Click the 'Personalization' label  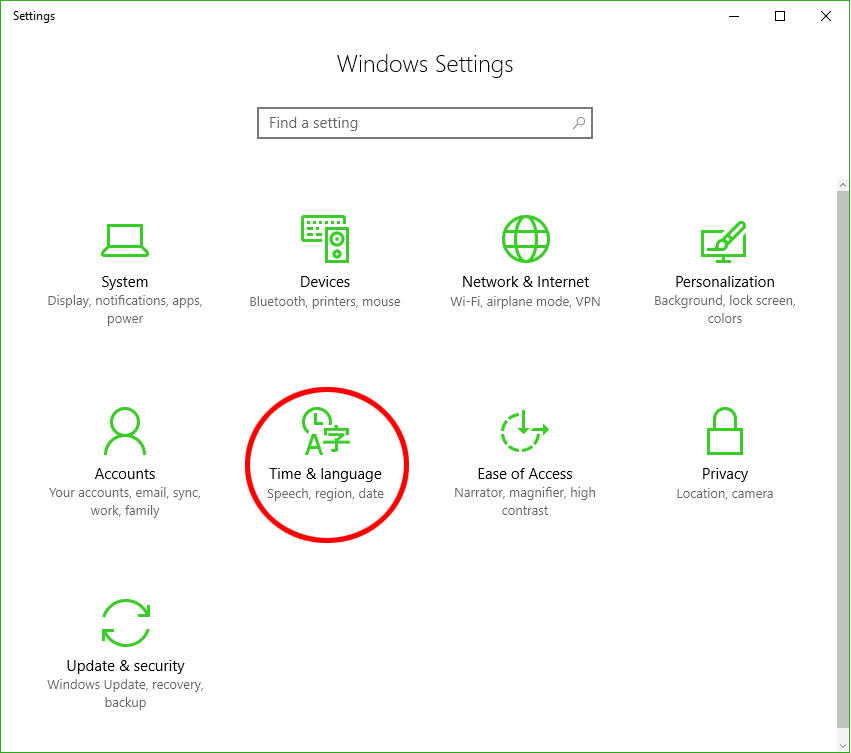click(x=725, y=282)
